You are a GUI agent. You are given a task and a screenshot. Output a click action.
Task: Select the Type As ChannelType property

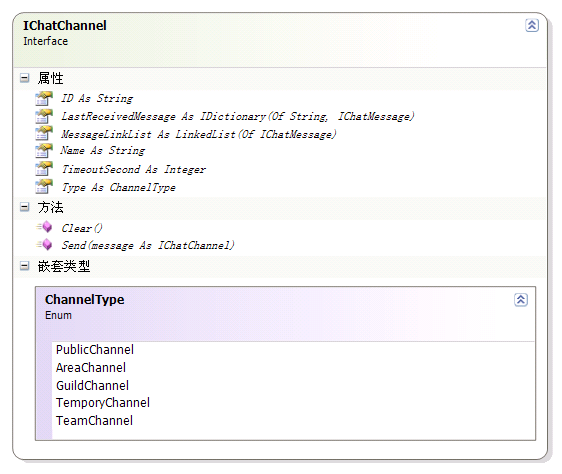119,188
